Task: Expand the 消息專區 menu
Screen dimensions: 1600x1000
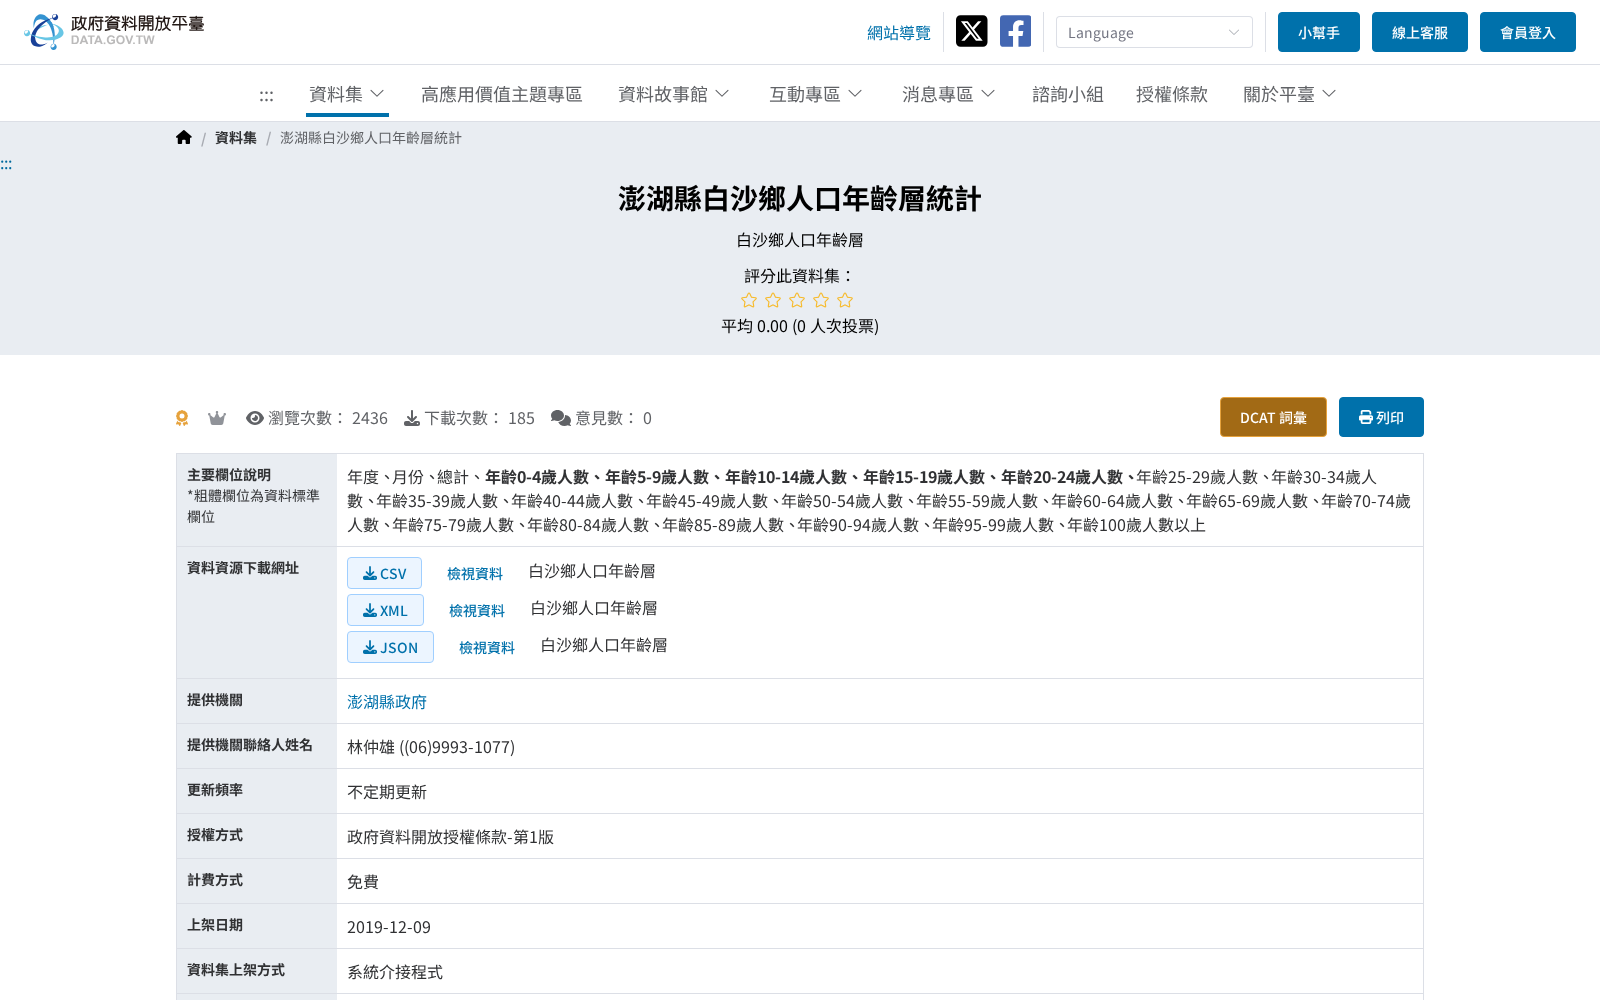Action: [x=949, y=94]
